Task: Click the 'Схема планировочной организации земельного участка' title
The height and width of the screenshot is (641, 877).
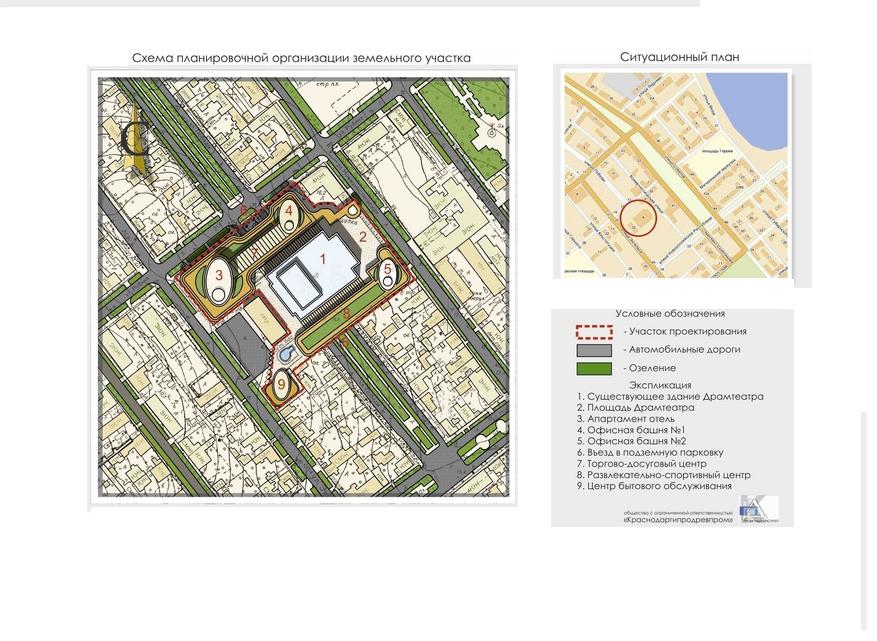Action: click(x=301, y=58)
